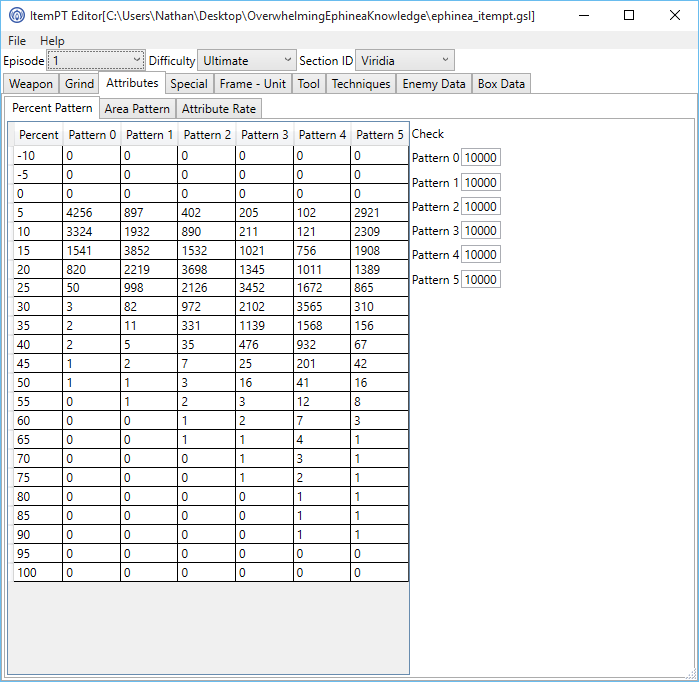Expand the Difficulty dropdown showing Ultimate
Image resolution: width=699 pixels, height=682 pixels.
pos(247,60)
